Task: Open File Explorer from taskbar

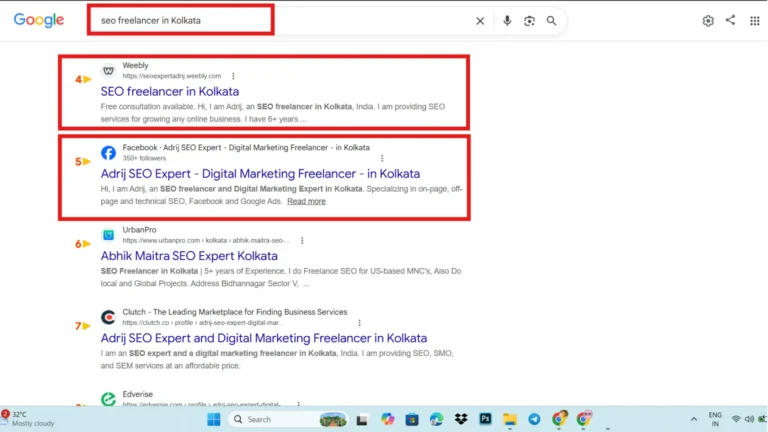Action: coord(510,419)
